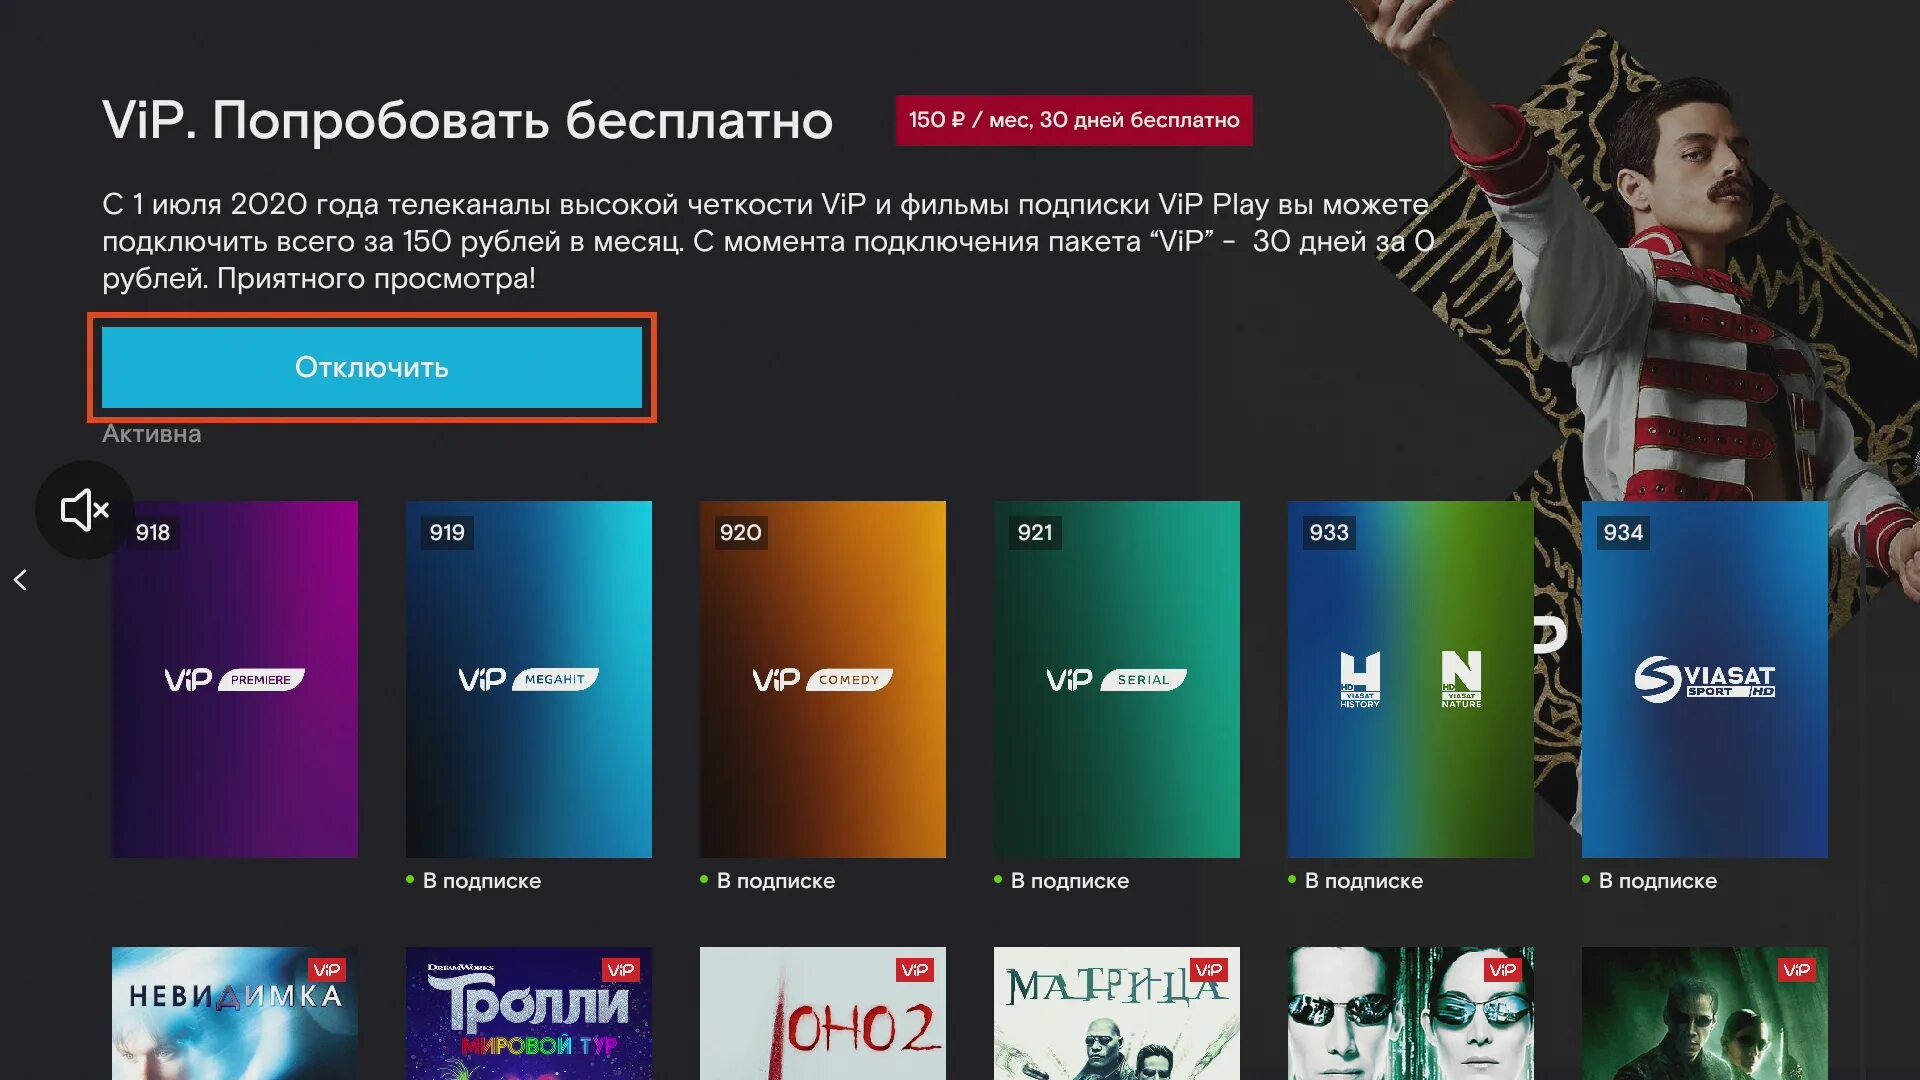
Task: Select the Матрица movie poster
Action: [x=1117, y=1013]
